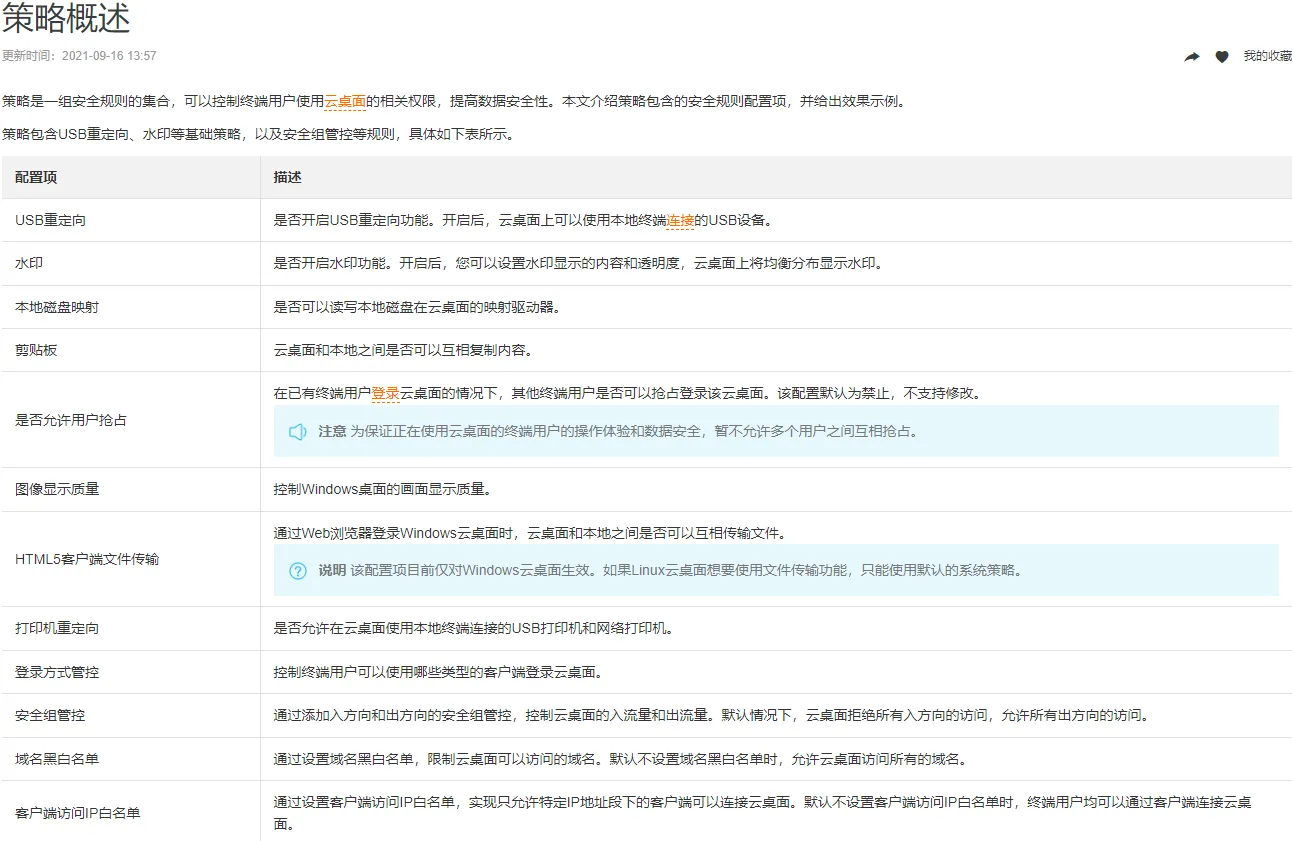Image resolution: width=1293 pixels, height=841 pixels.
Task: Click the question mark icon beside 说明
Action: click(297, 571)
